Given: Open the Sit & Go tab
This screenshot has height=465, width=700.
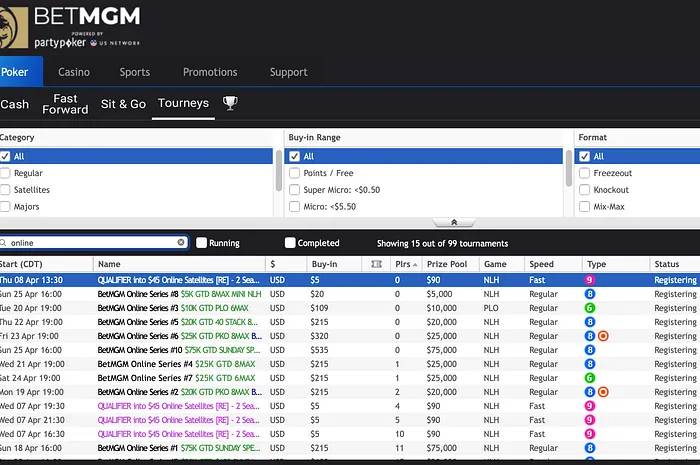Looking at the screenshot, I should click(123, 104).
